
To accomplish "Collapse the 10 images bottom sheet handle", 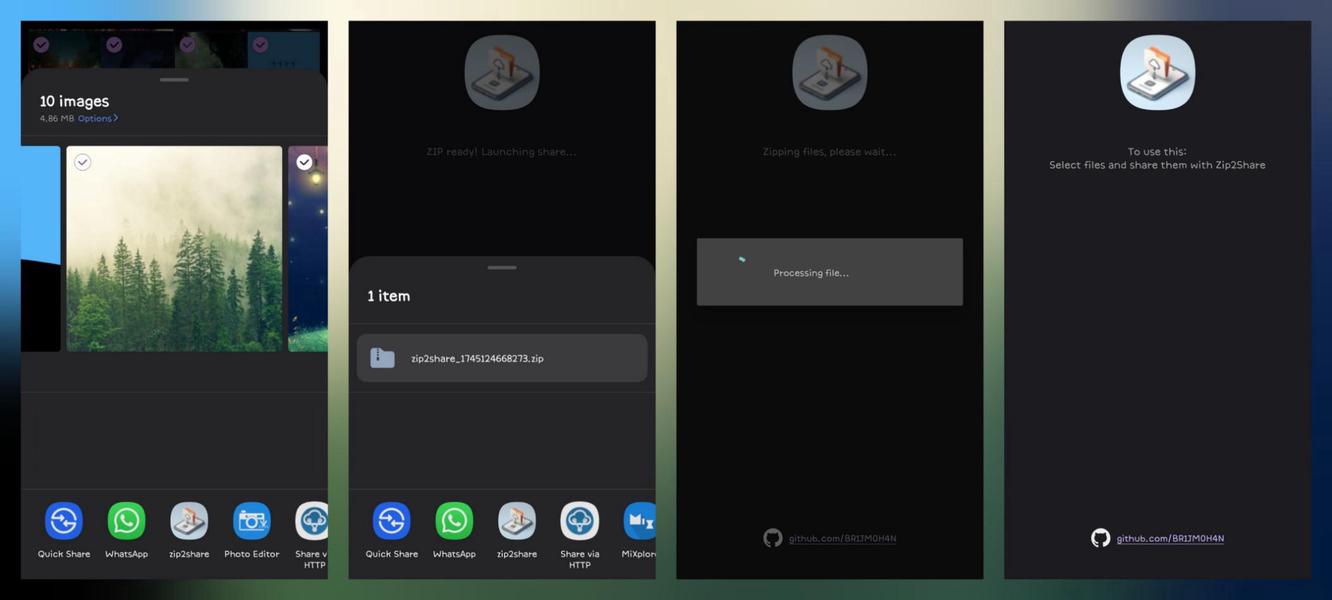I will 173,78.
